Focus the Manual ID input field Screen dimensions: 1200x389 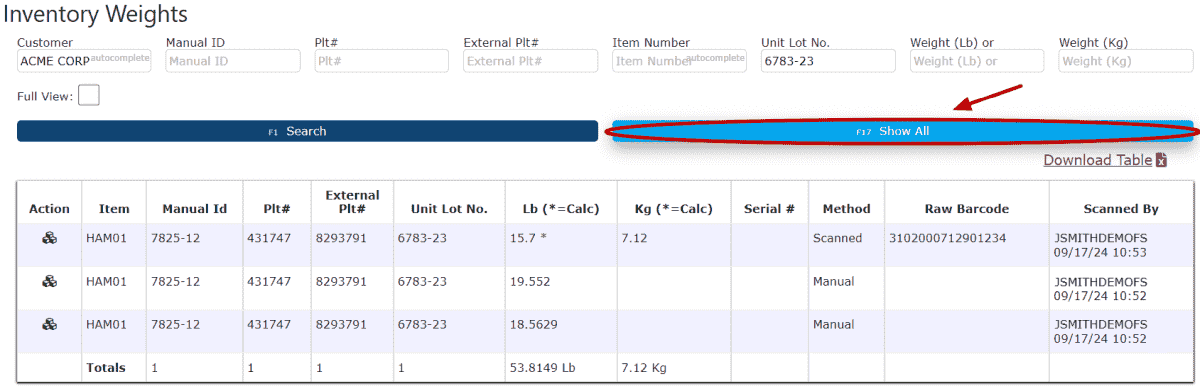[x=233, y=61]
